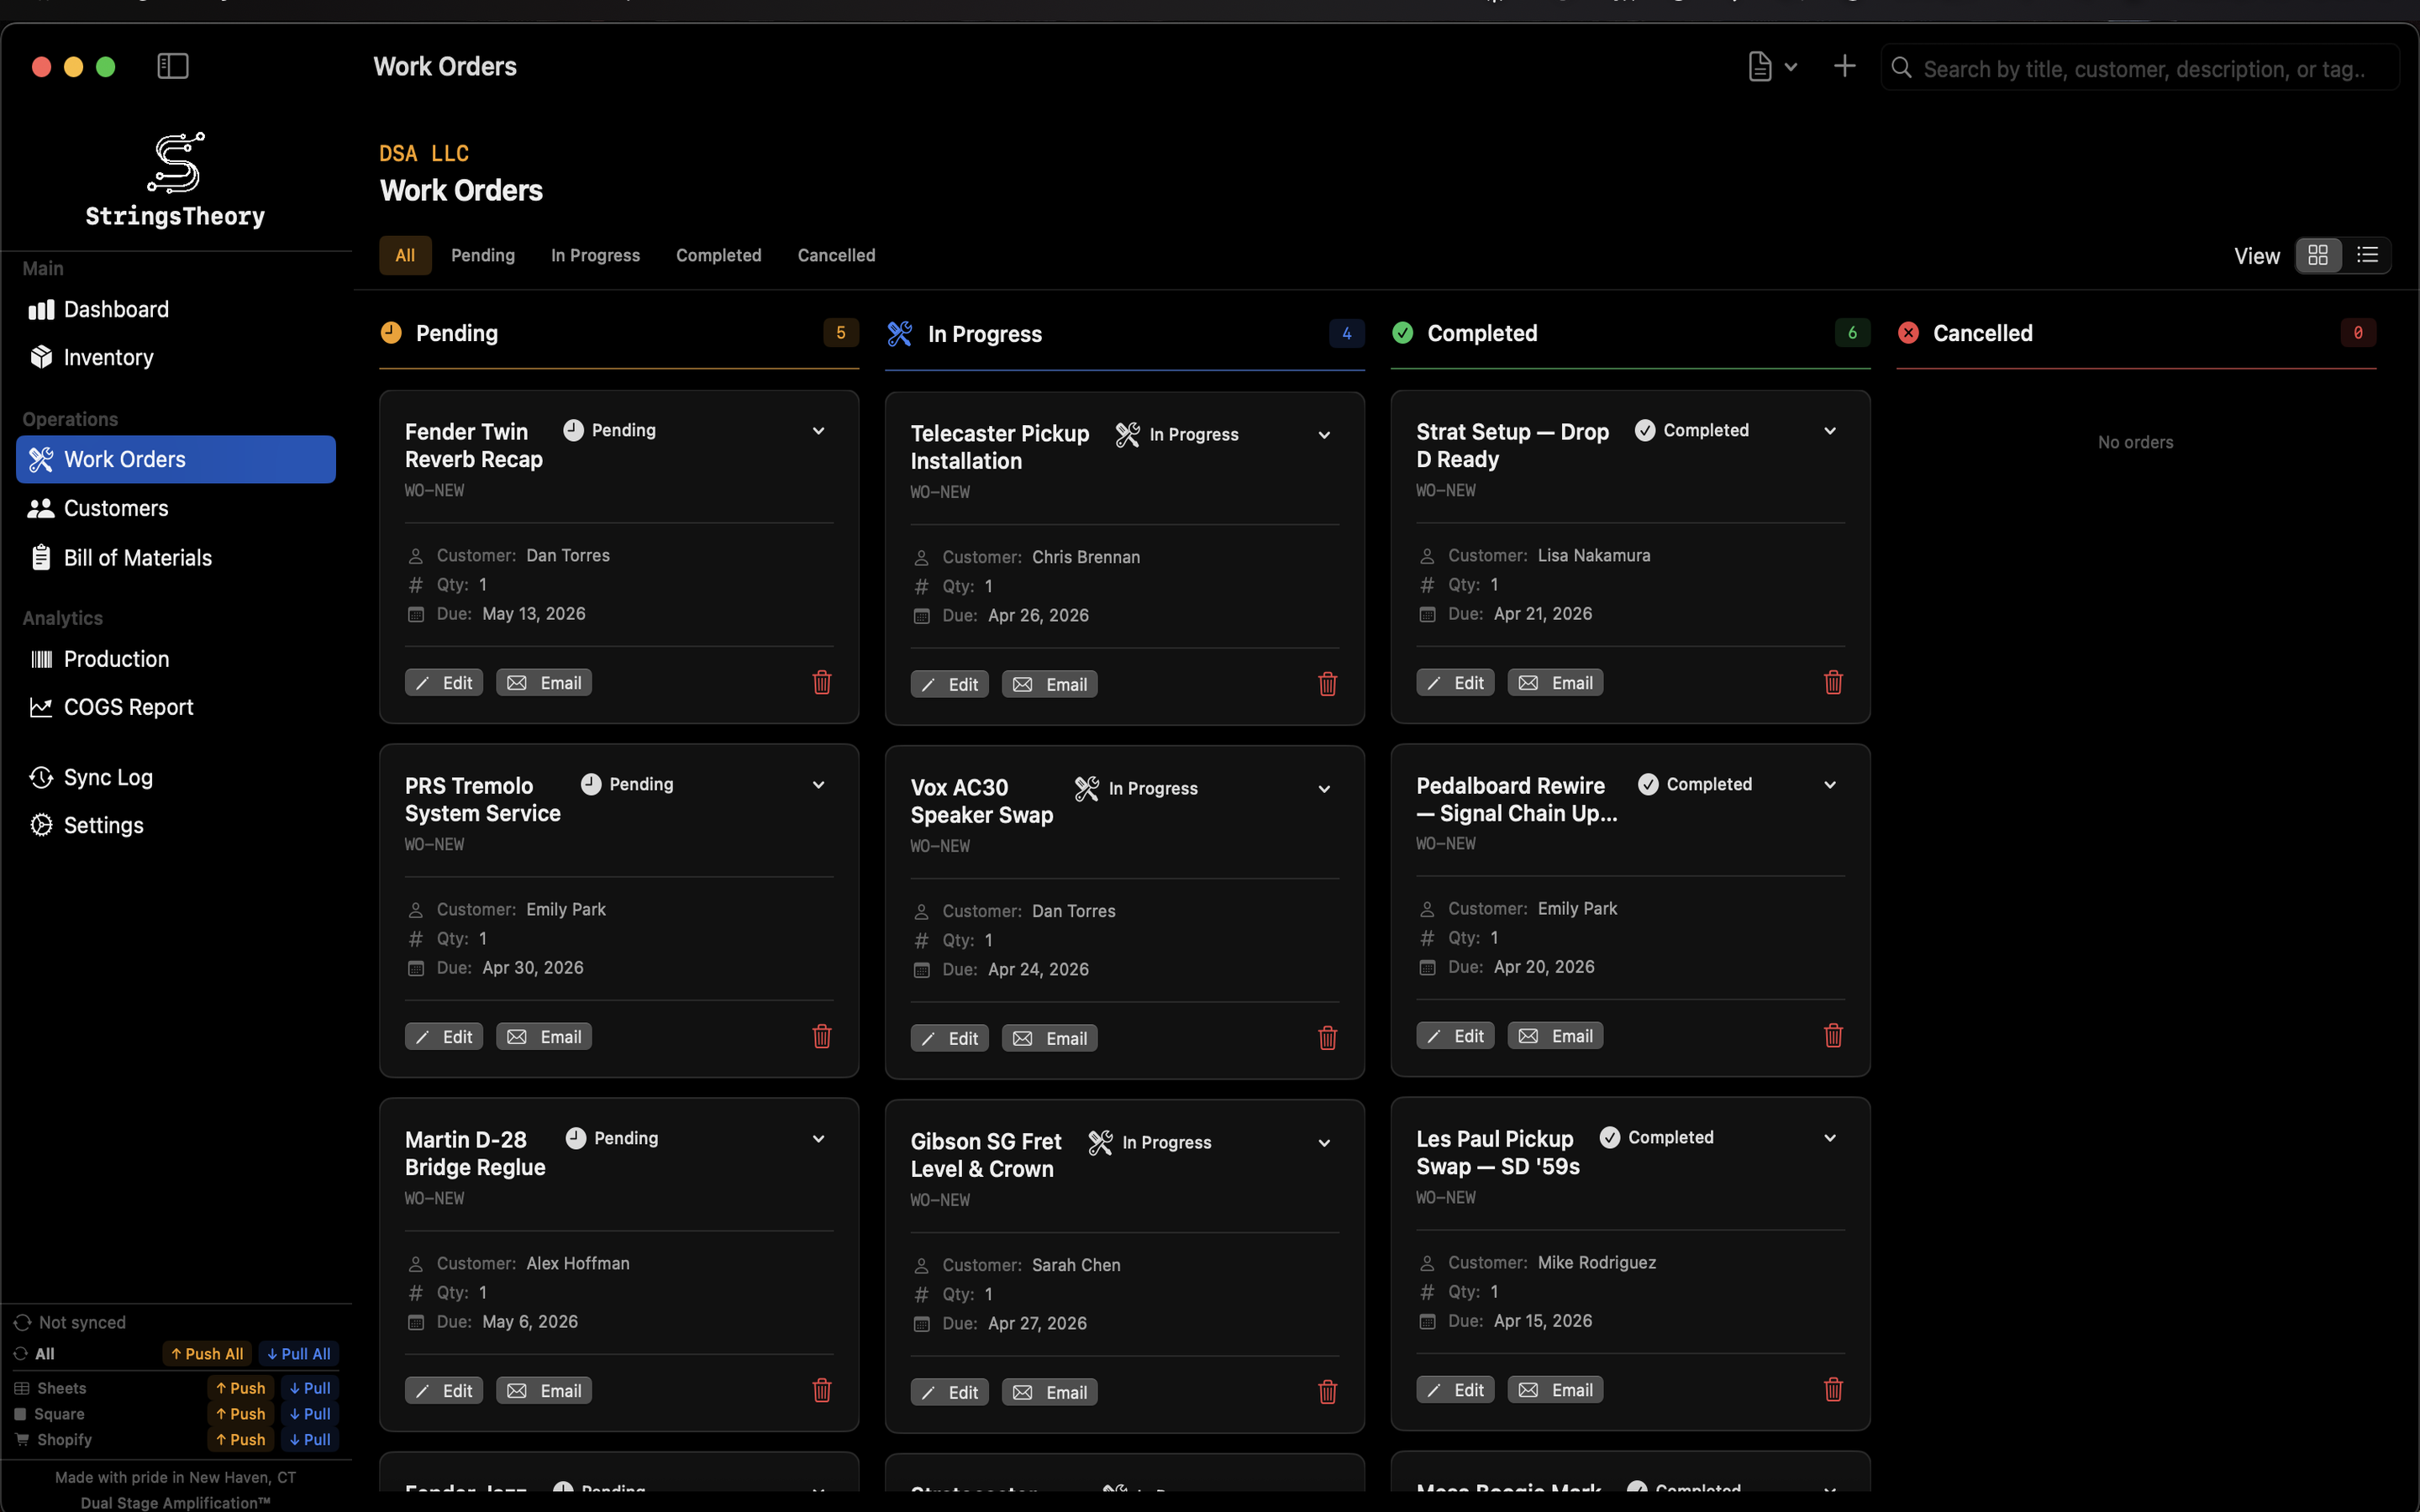
Task: Select Inventory in the sidebar
Action: pyautogui.click(x=108, y=357)
